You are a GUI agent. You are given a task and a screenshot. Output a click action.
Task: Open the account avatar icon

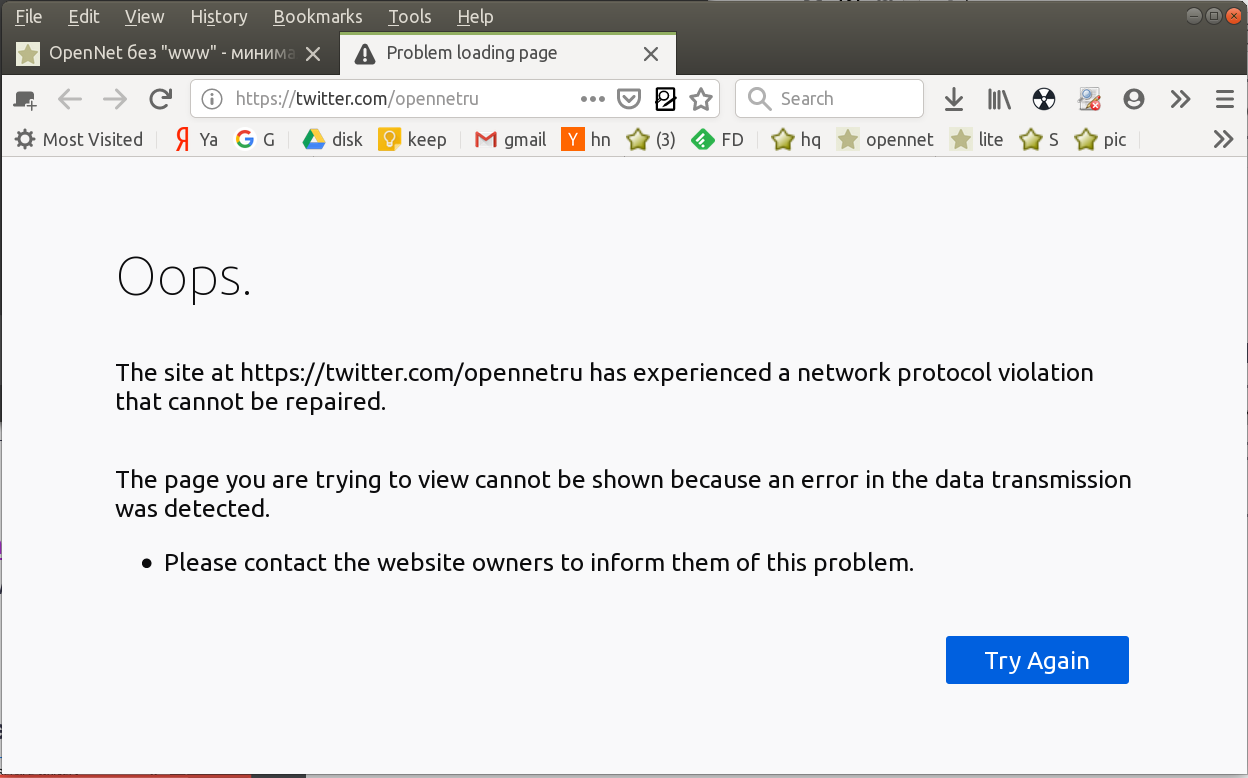click(1133, 99)
